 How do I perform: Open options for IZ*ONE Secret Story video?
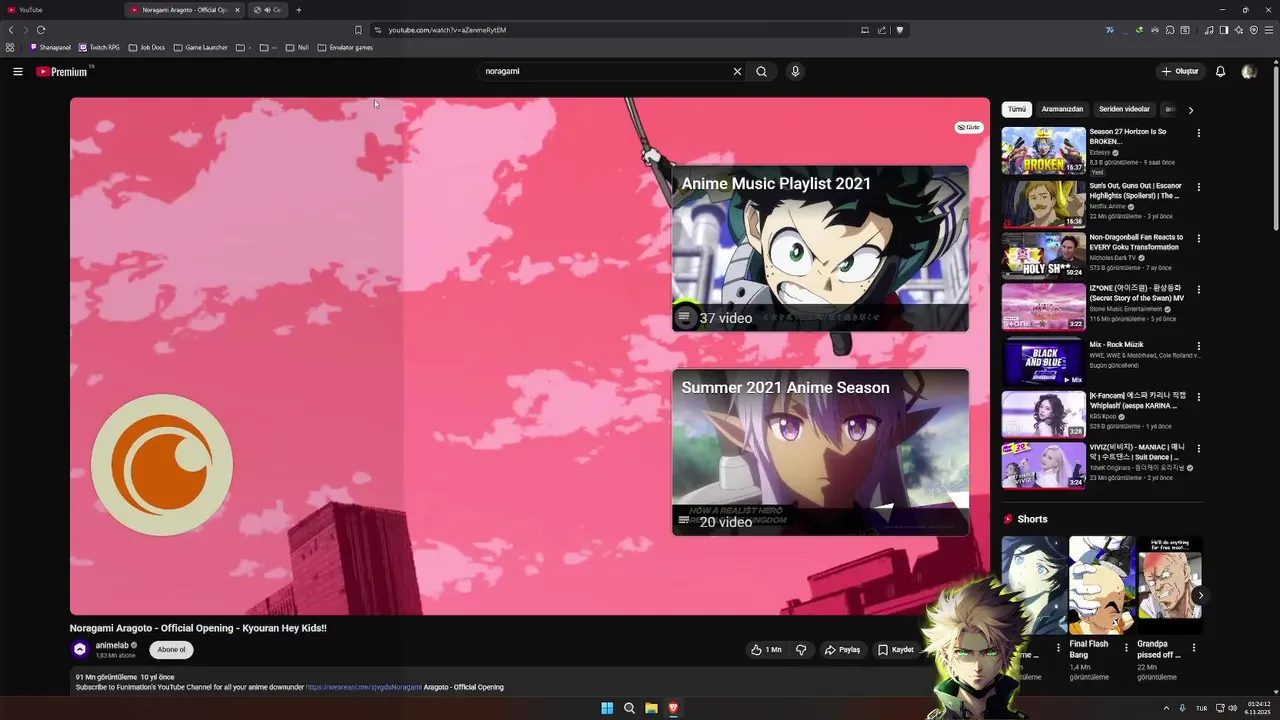coord(1198,292)
